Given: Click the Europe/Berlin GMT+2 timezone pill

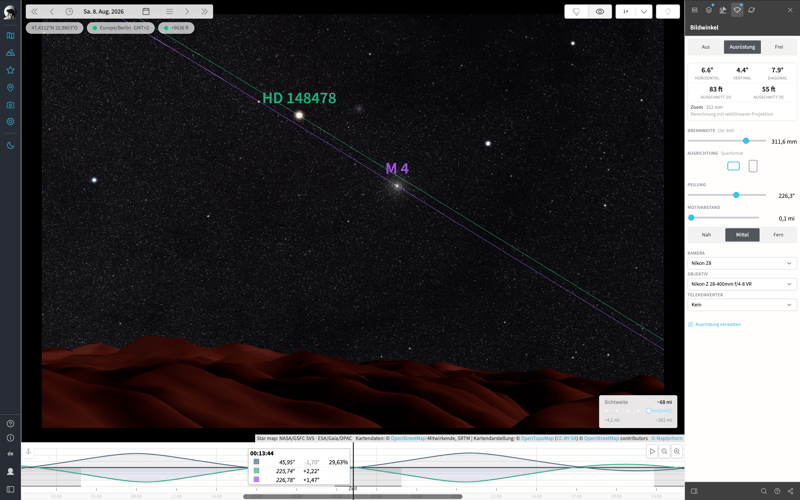Looking at the screenshot, I should click(x=121, y=28).
